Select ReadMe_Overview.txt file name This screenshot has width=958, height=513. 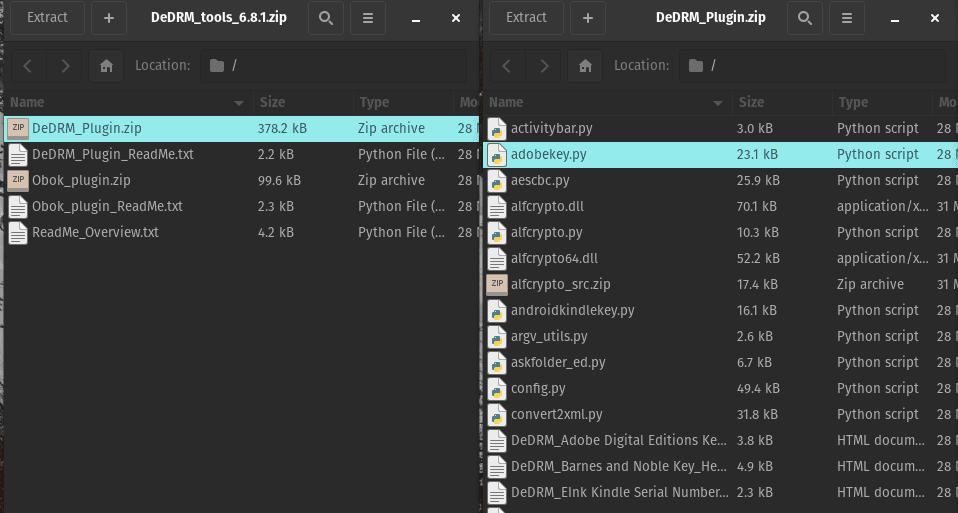tap(95, 232)
